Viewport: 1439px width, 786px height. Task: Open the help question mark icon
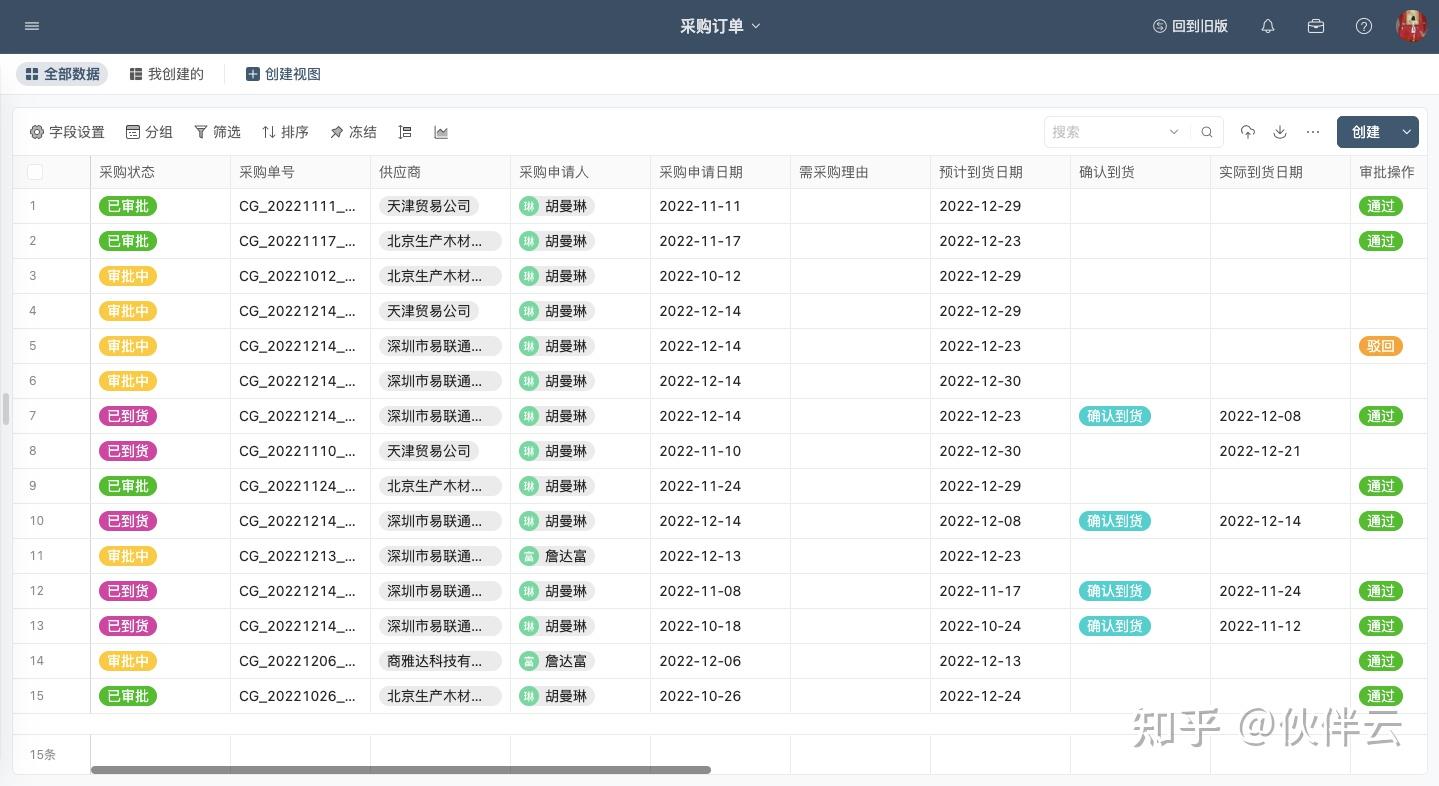click(x=1364, y=26)
